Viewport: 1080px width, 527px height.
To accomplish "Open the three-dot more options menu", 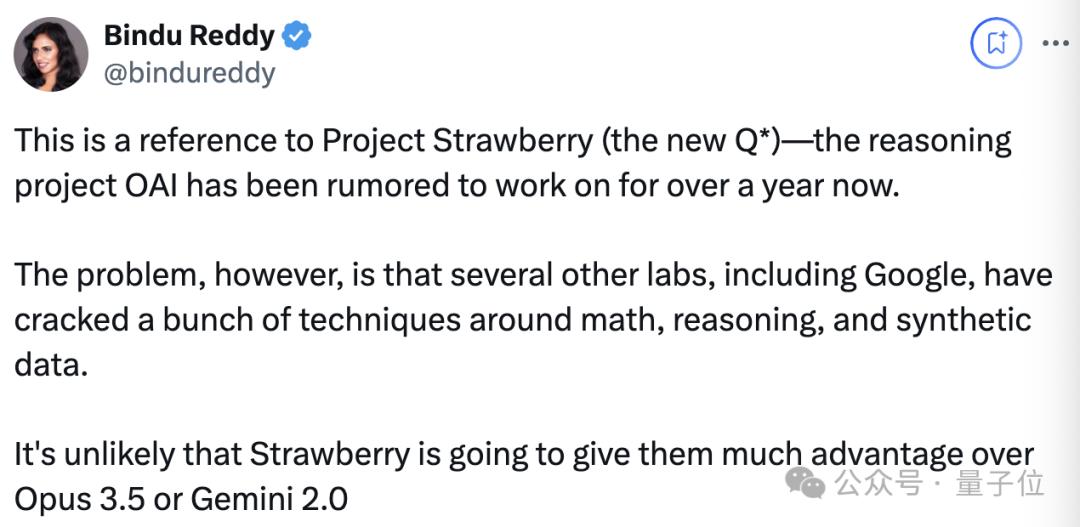I will tap(1057, 43).
